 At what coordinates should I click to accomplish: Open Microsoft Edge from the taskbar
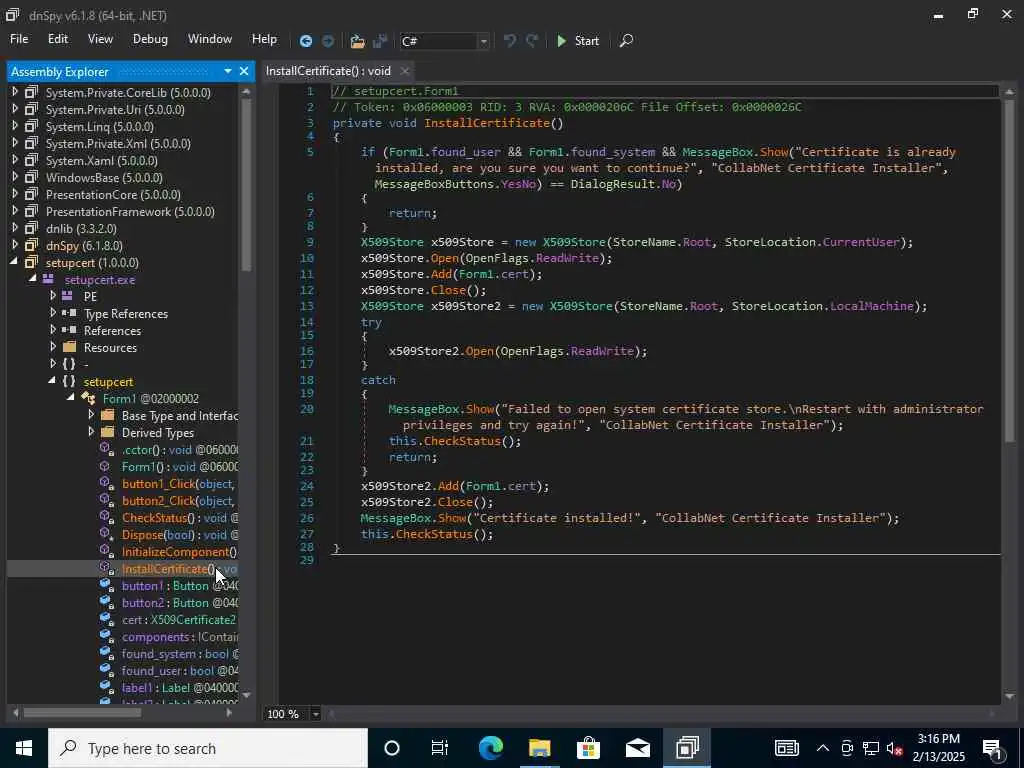pos(490,748)
